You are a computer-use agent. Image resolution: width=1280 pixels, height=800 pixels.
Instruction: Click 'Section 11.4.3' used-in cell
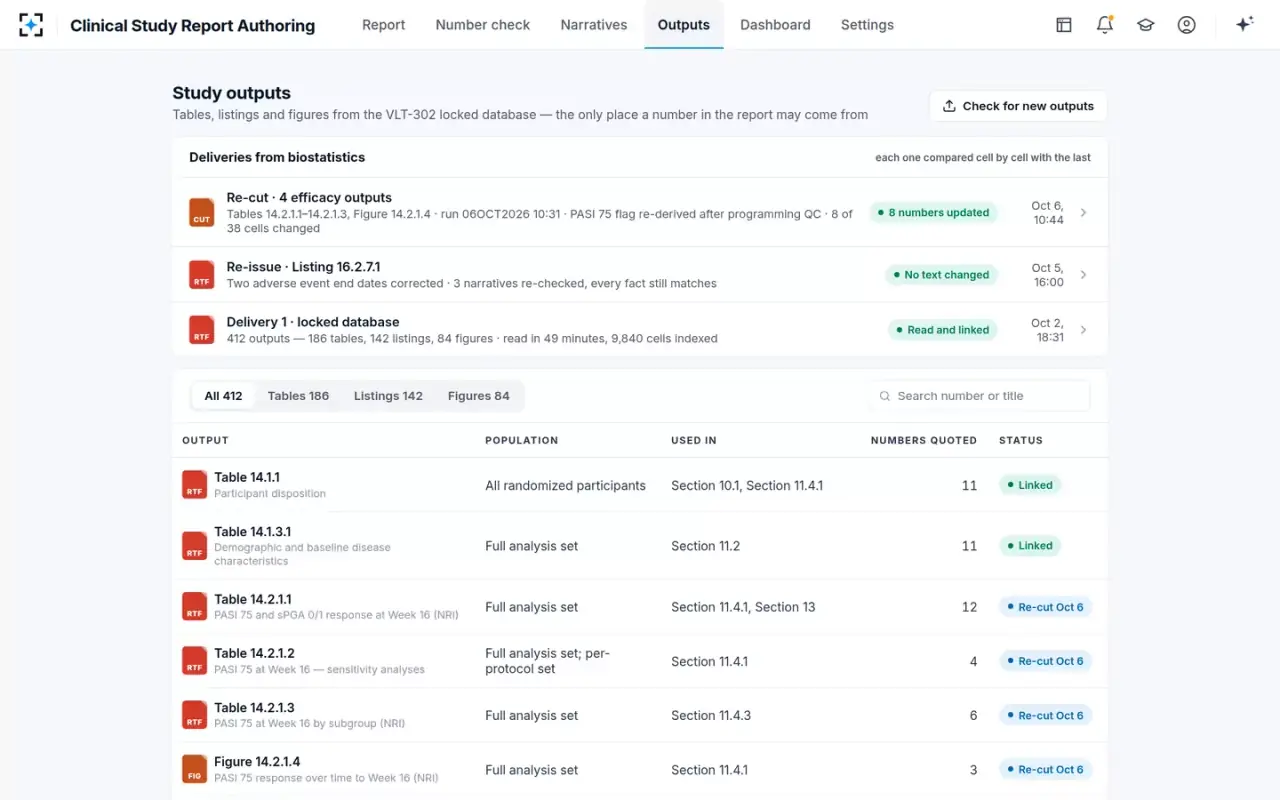click(x=711, y=715)
